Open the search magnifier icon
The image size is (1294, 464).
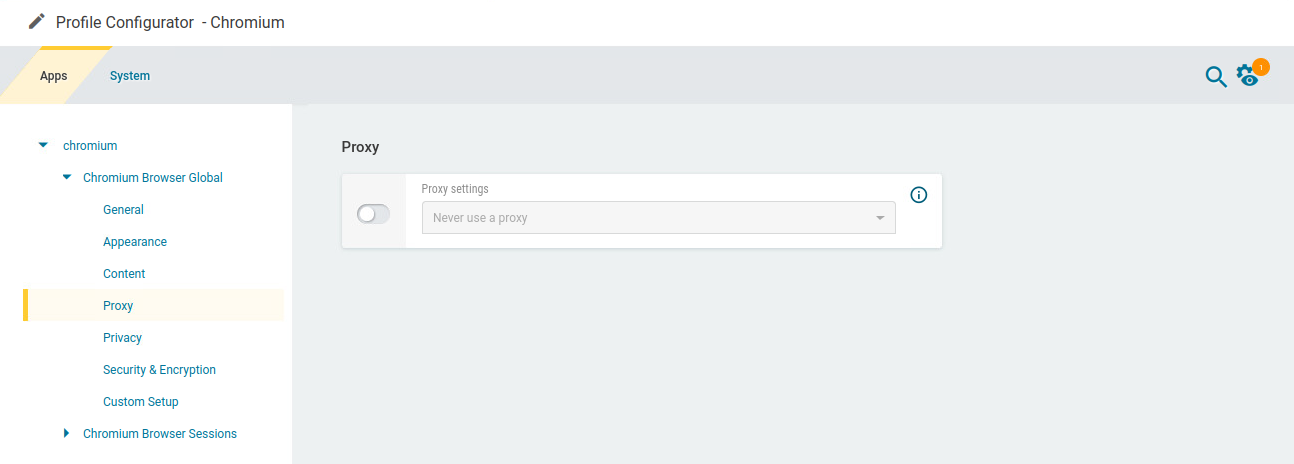[x=1215, y=76]
